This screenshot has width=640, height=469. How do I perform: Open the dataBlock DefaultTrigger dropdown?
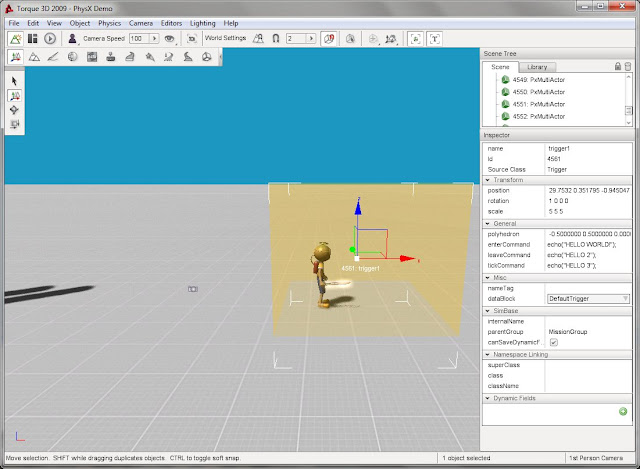click(x=588, y=298)
